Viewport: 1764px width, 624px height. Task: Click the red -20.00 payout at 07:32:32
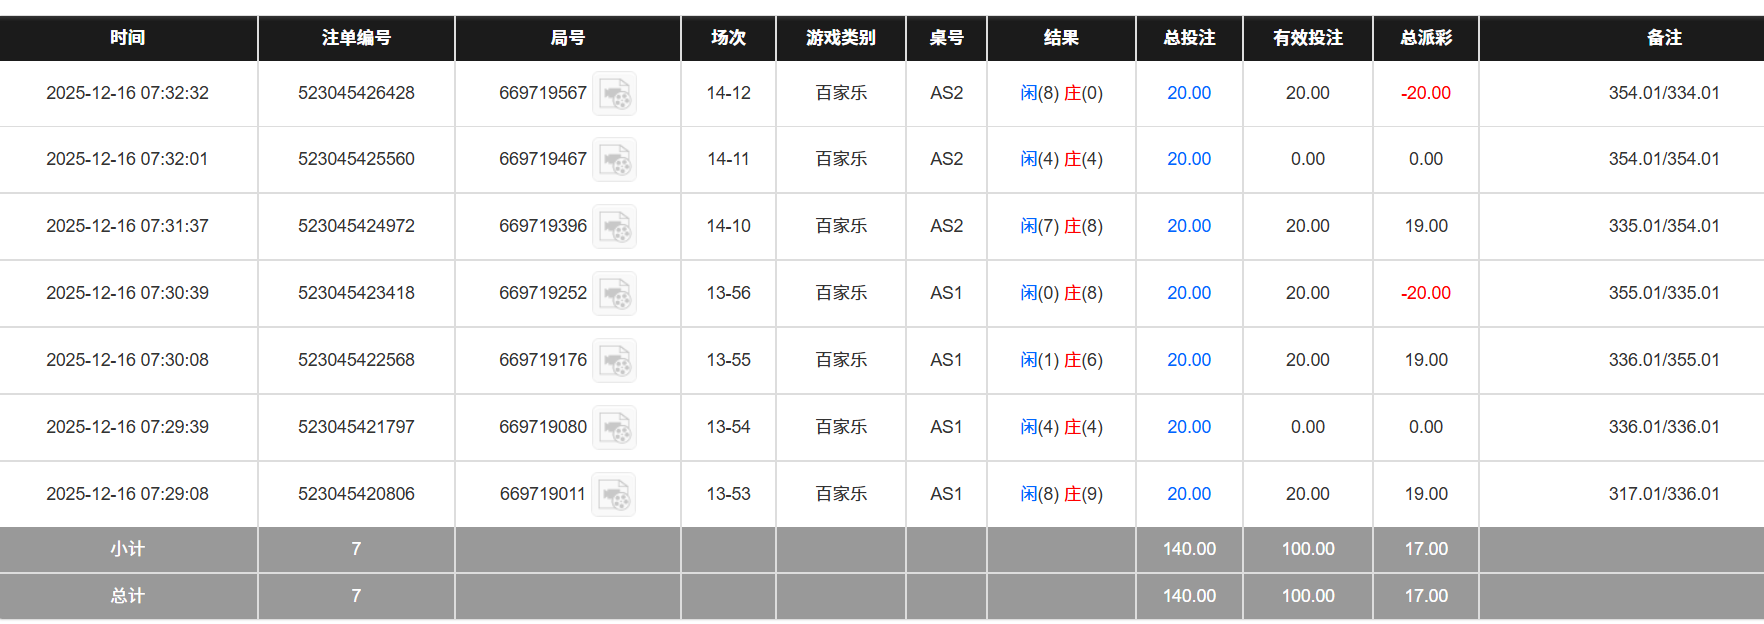point(1425,93)
